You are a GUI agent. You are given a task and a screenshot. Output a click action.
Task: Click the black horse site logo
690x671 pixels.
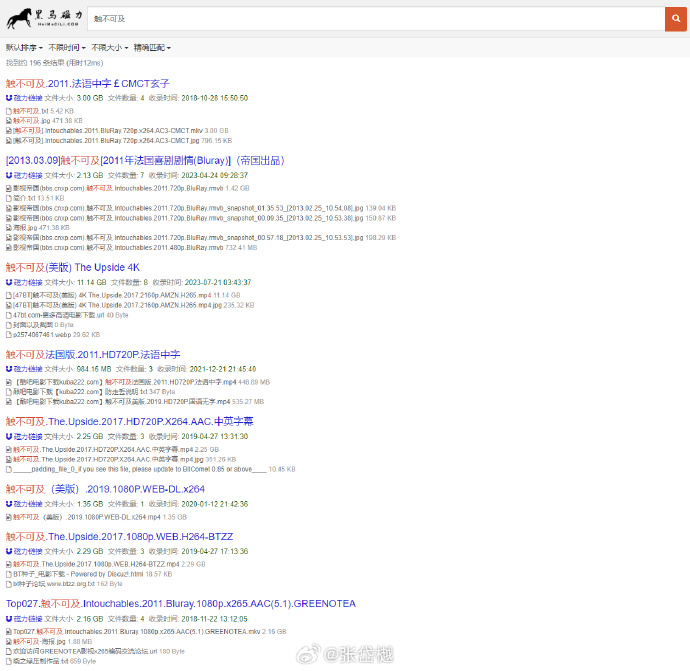(44, 18)
